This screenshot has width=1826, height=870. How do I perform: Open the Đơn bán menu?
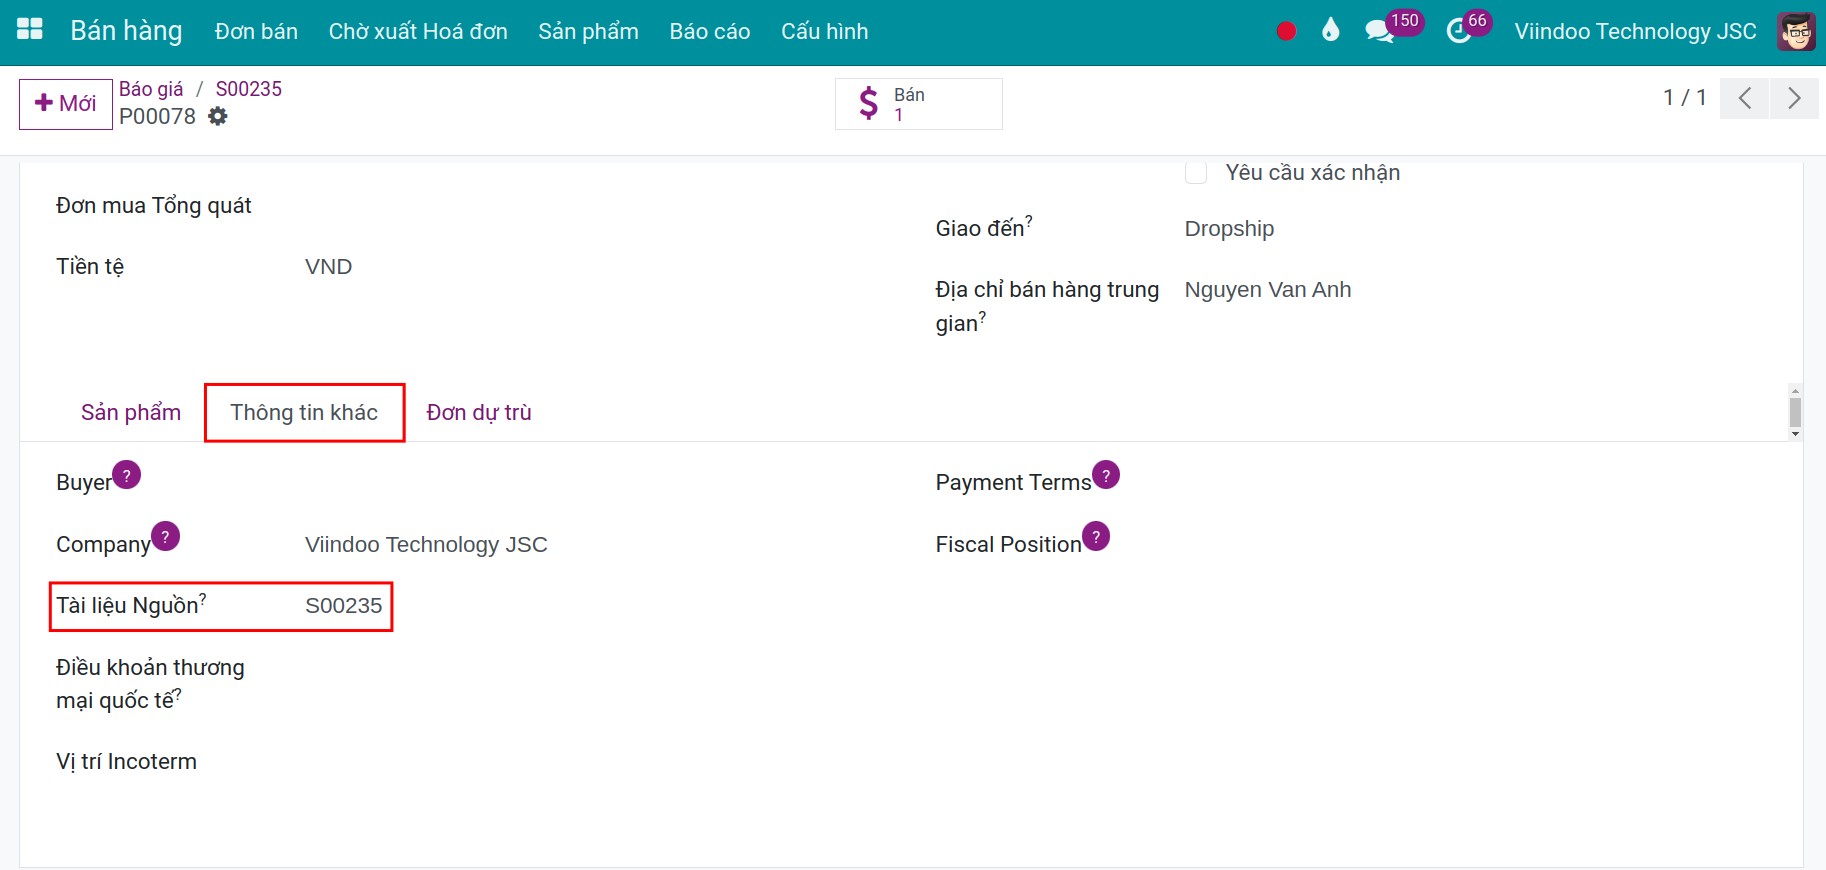[256, 32]
